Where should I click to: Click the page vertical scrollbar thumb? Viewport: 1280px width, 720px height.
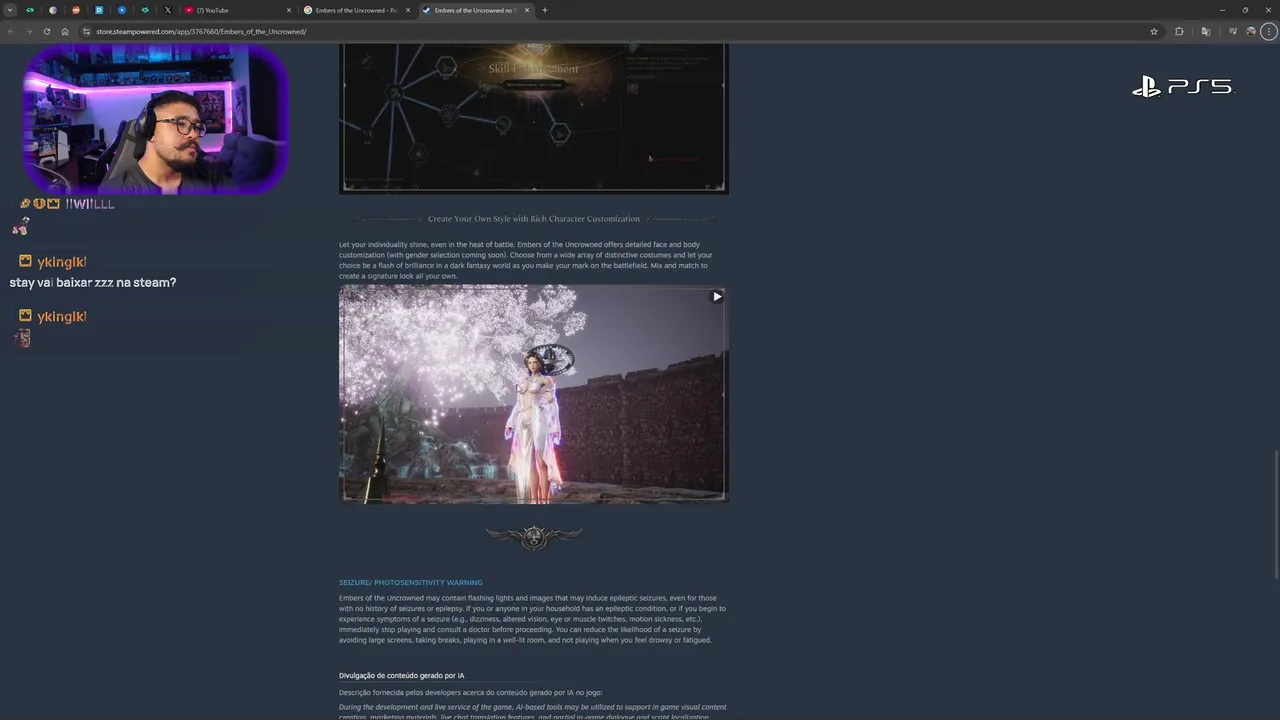tap(1276, 513)
